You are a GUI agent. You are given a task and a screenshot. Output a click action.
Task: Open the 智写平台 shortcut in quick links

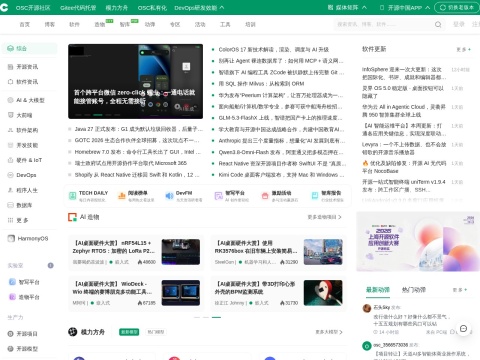click(x=232, y=196)
